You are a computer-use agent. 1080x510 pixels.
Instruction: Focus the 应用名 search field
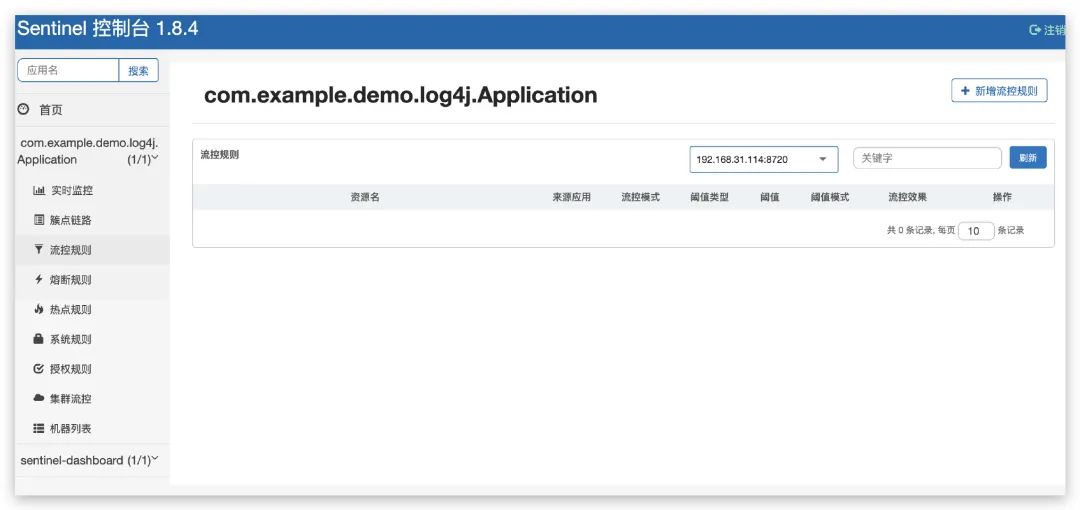point(68,70)
